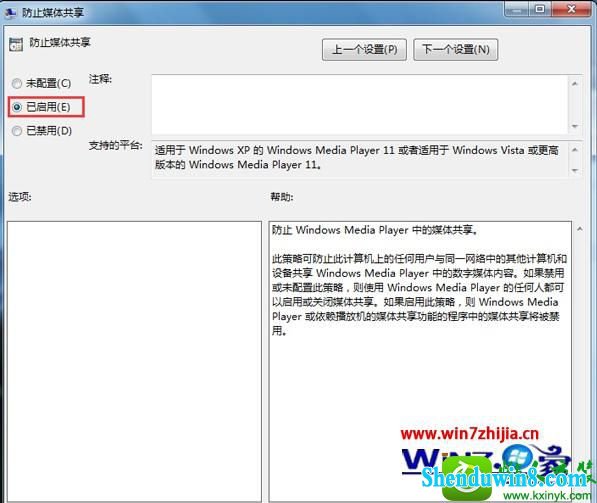Click the empty 选项 options pane

tap(134, 361)
